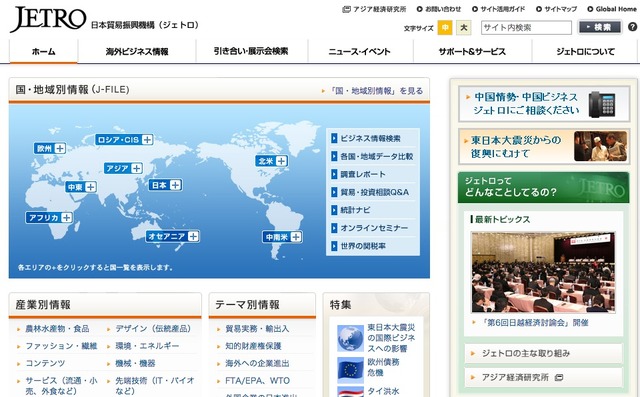Image resolution: width=640 pixels, height=397 pixels.
Task: Open 環境・エネルギー industry link
Action: pos(147,346)
